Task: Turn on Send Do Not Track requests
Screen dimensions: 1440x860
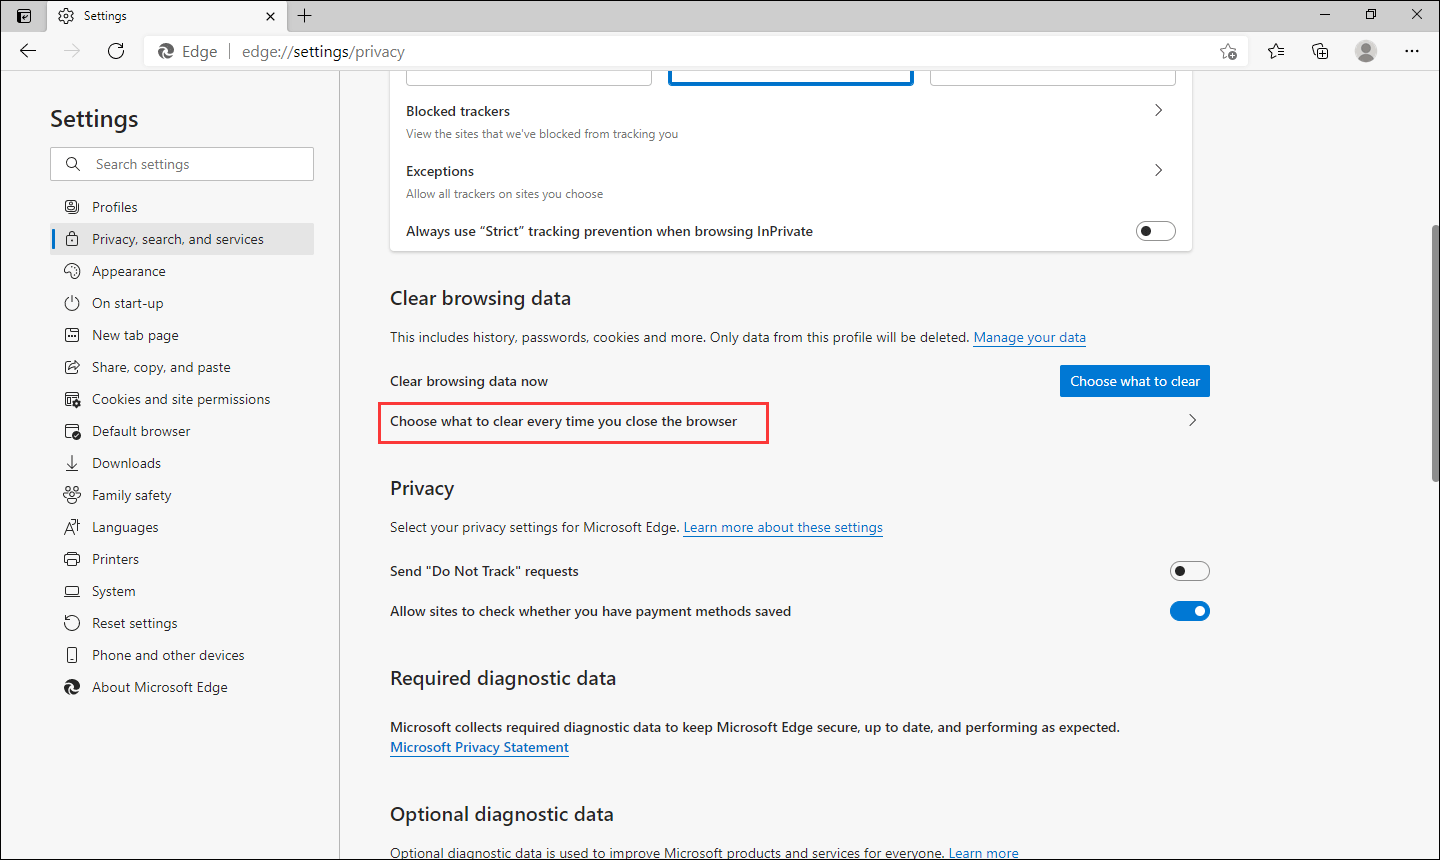Action: click(x=1190, y=570)
